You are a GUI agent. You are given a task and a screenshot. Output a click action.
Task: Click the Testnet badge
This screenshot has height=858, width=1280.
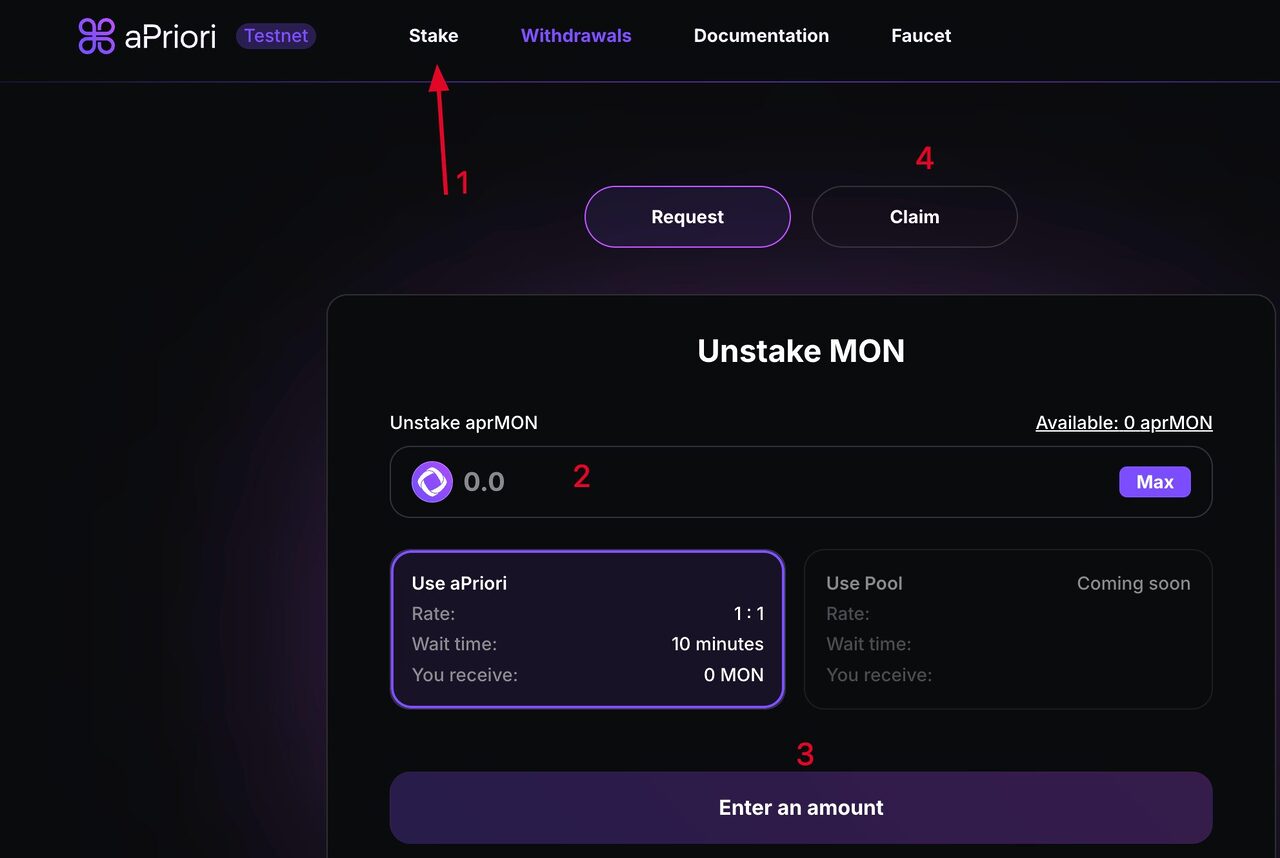[x=276, y=36]
